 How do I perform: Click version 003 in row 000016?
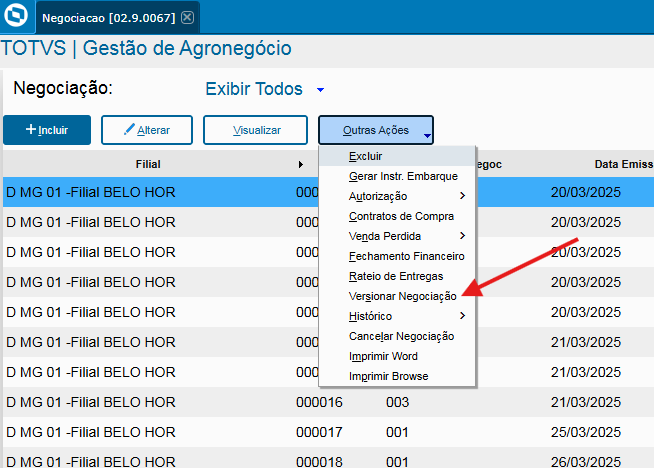(x=397, y=402)
